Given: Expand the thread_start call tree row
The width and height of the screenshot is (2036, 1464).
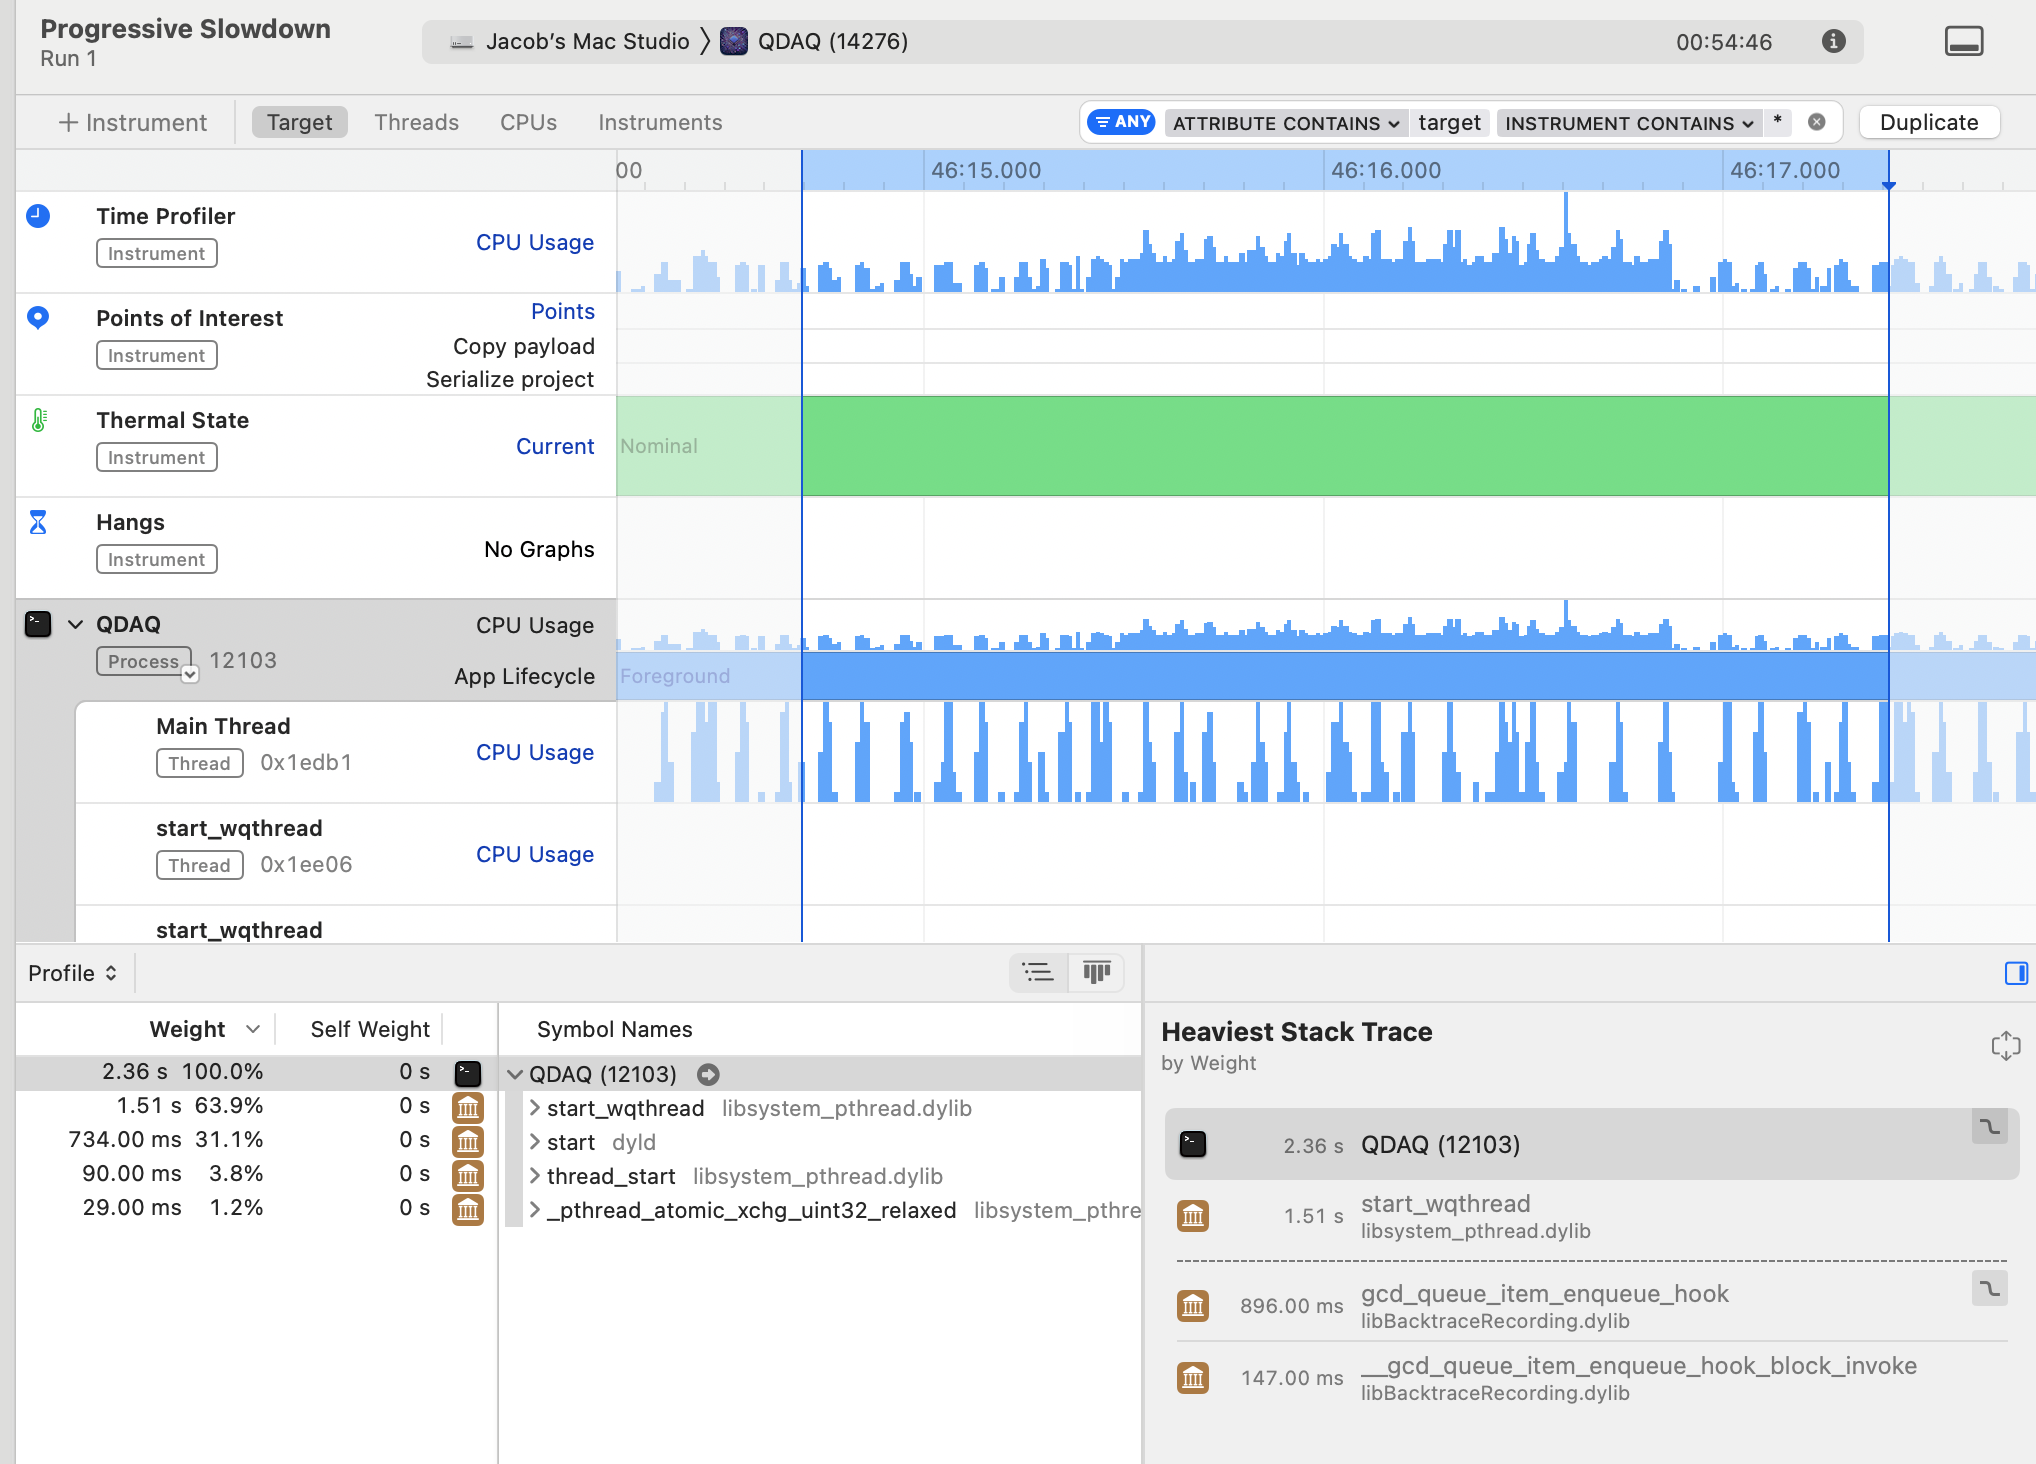Looking at the screenshot, I should (x=535, y=1176).
